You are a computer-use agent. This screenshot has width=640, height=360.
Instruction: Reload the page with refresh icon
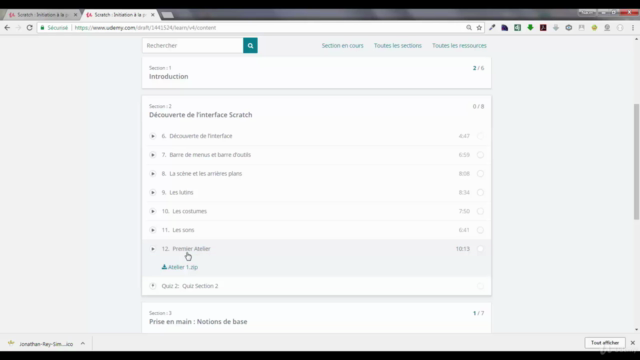point(29,28)
